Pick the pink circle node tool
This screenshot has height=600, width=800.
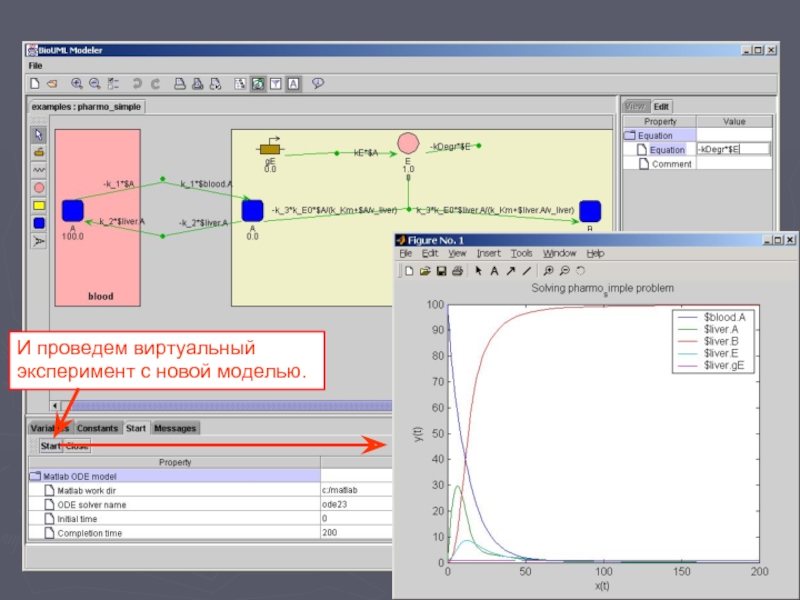pyautogui.click(x=39, y=187)
